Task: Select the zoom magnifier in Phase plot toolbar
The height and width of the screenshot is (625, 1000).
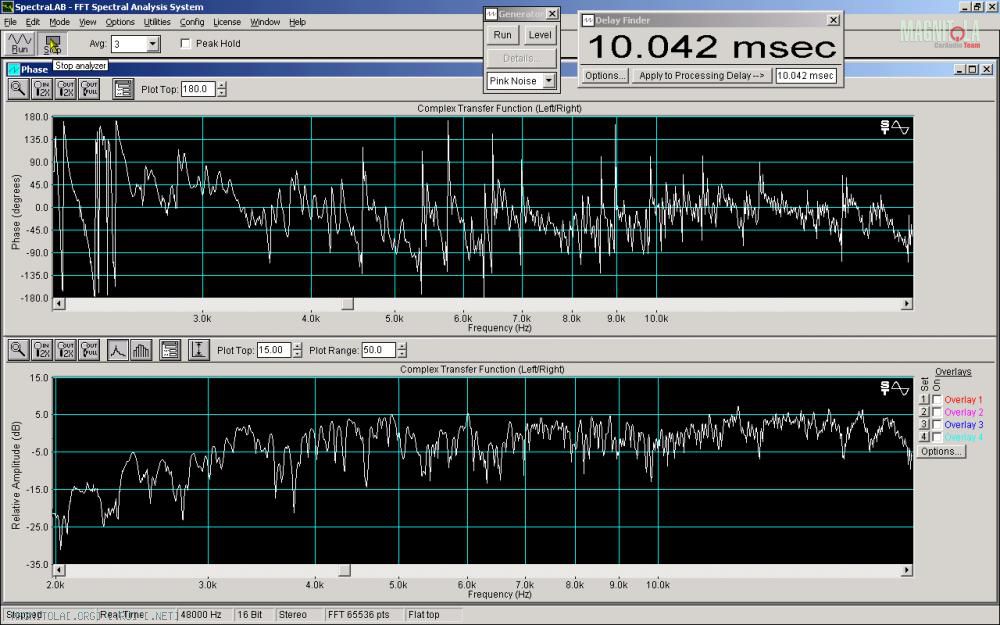Action: coord(18,89)
